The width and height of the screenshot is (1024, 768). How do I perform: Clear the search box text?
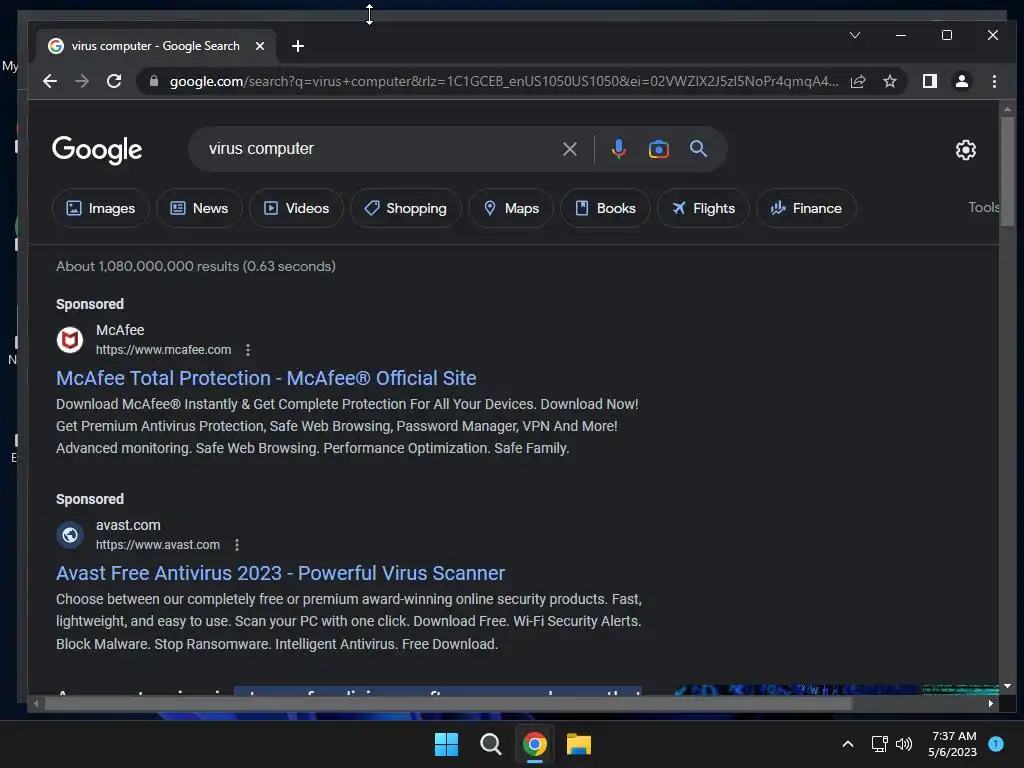(x=569, y=149)
